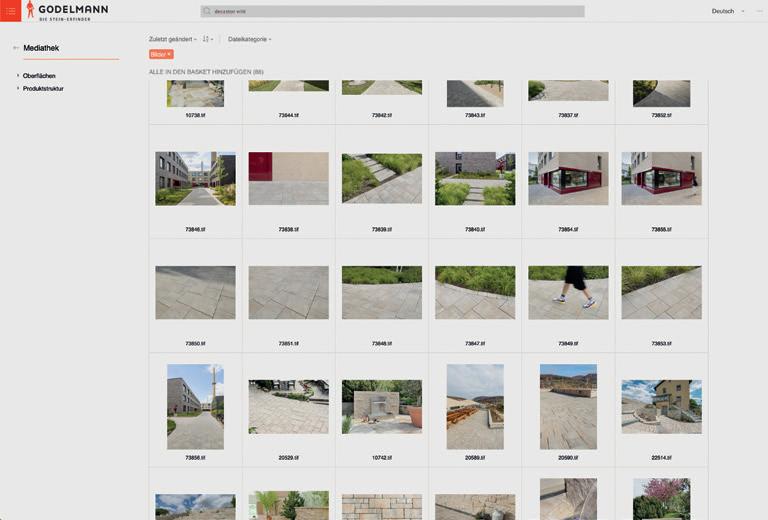This screenshot has height=520, width=768.
Task: Click the Godelmann logo
Action: 67,11
